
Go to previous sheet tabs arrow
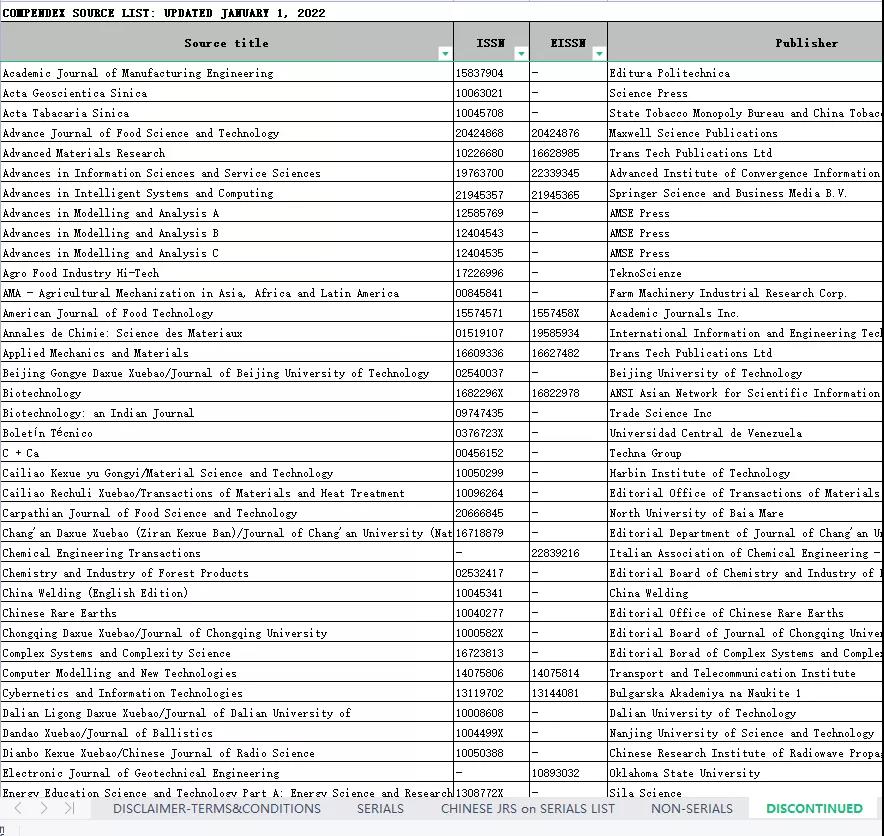click(18, 808)
